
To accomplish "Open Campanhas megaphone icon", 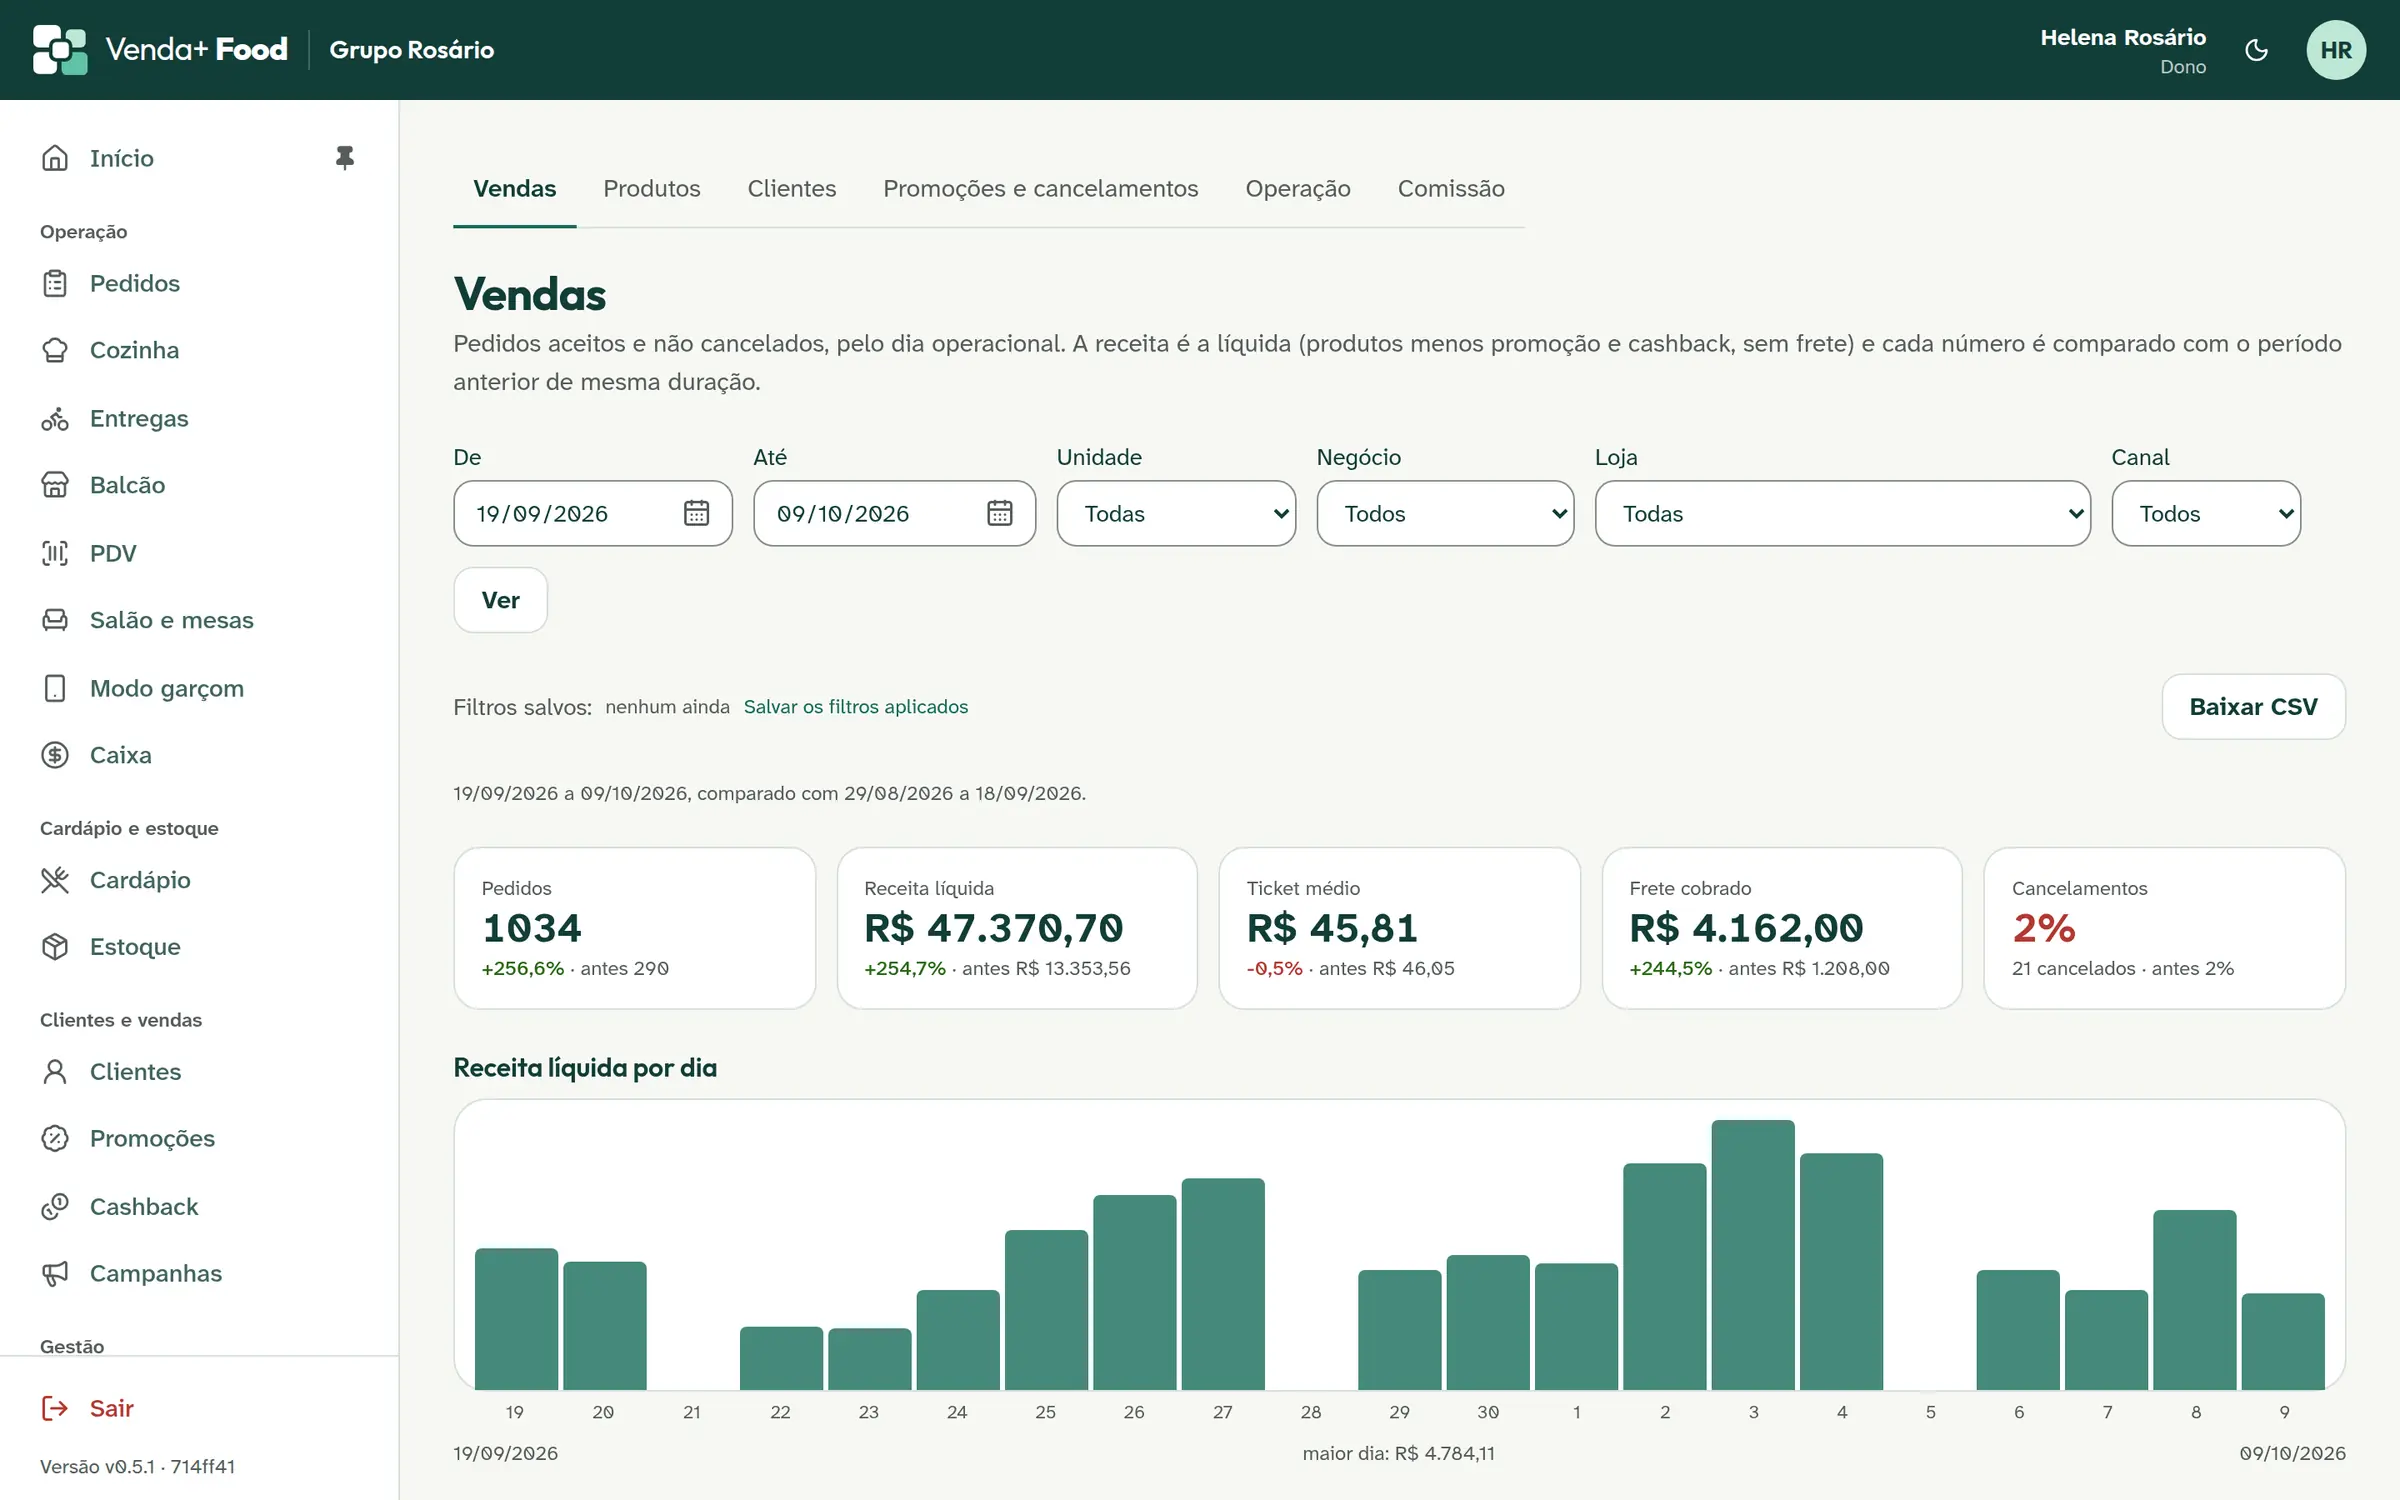I will (x=55, y=1274).
